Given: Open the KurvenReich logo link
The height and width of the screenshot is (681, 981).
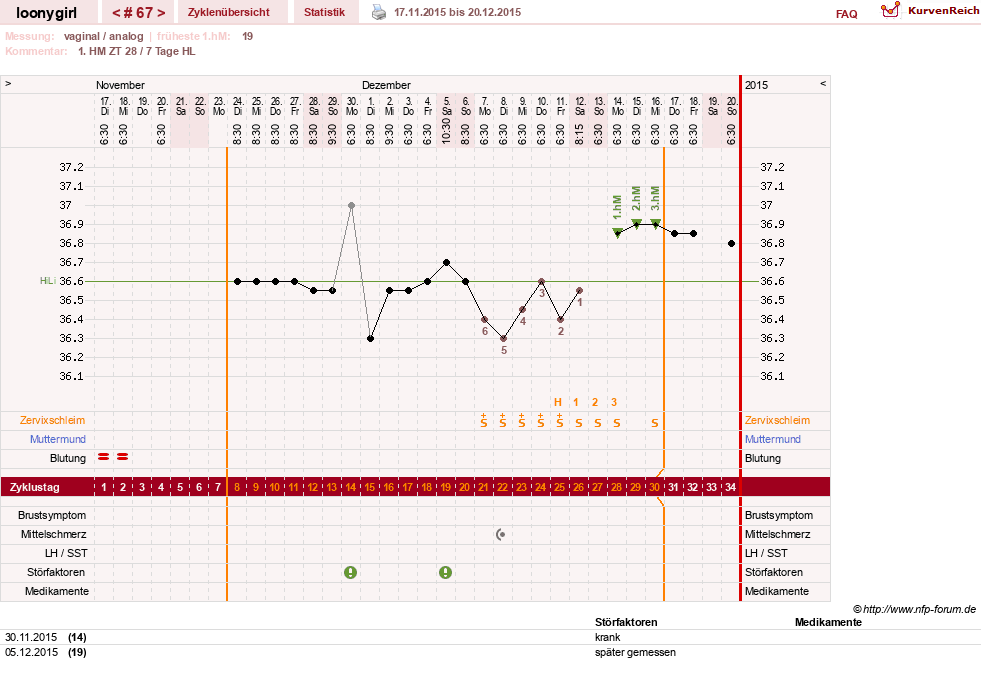Looking at the screenshot, I should coord(929,11).
